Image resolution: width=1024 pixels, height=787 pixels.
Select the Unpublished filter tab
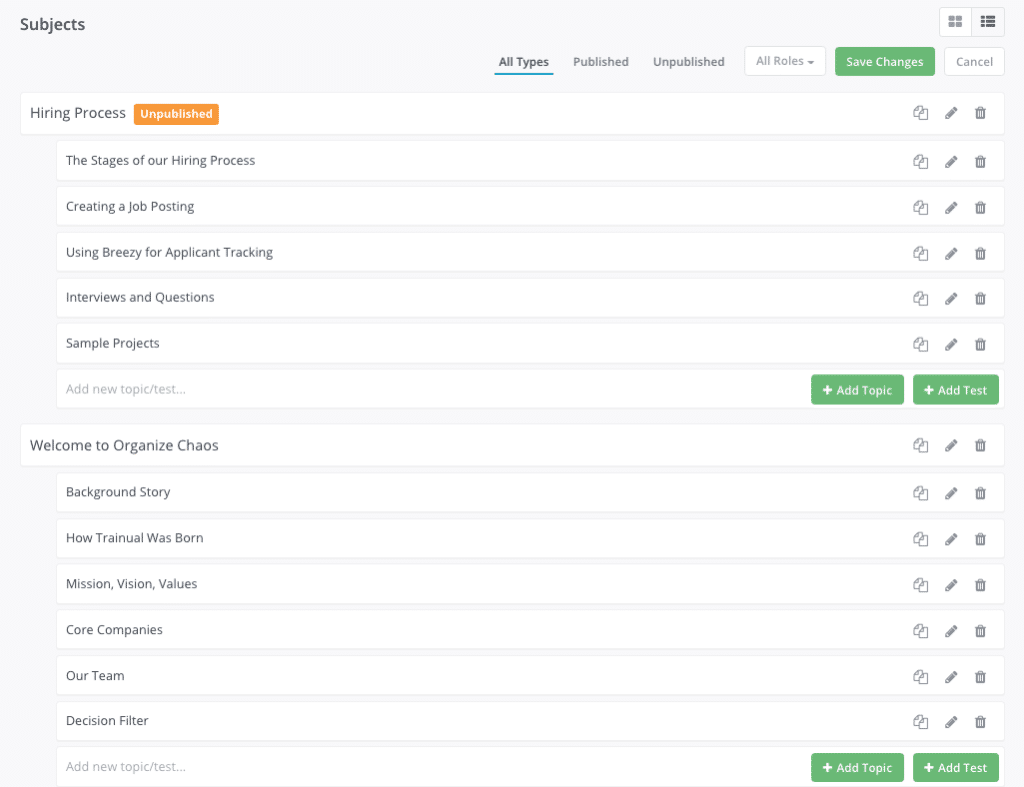tap(688, 61)
